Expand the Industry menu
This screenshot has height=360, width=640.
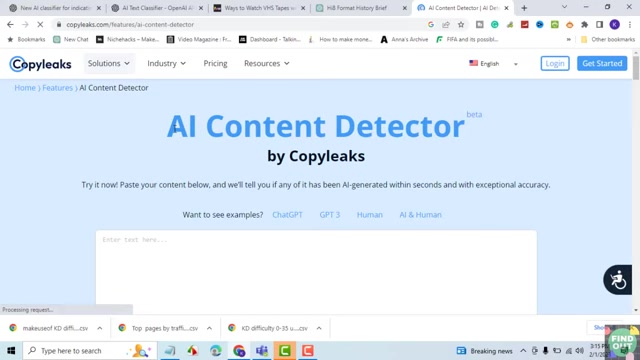point(167,63)
